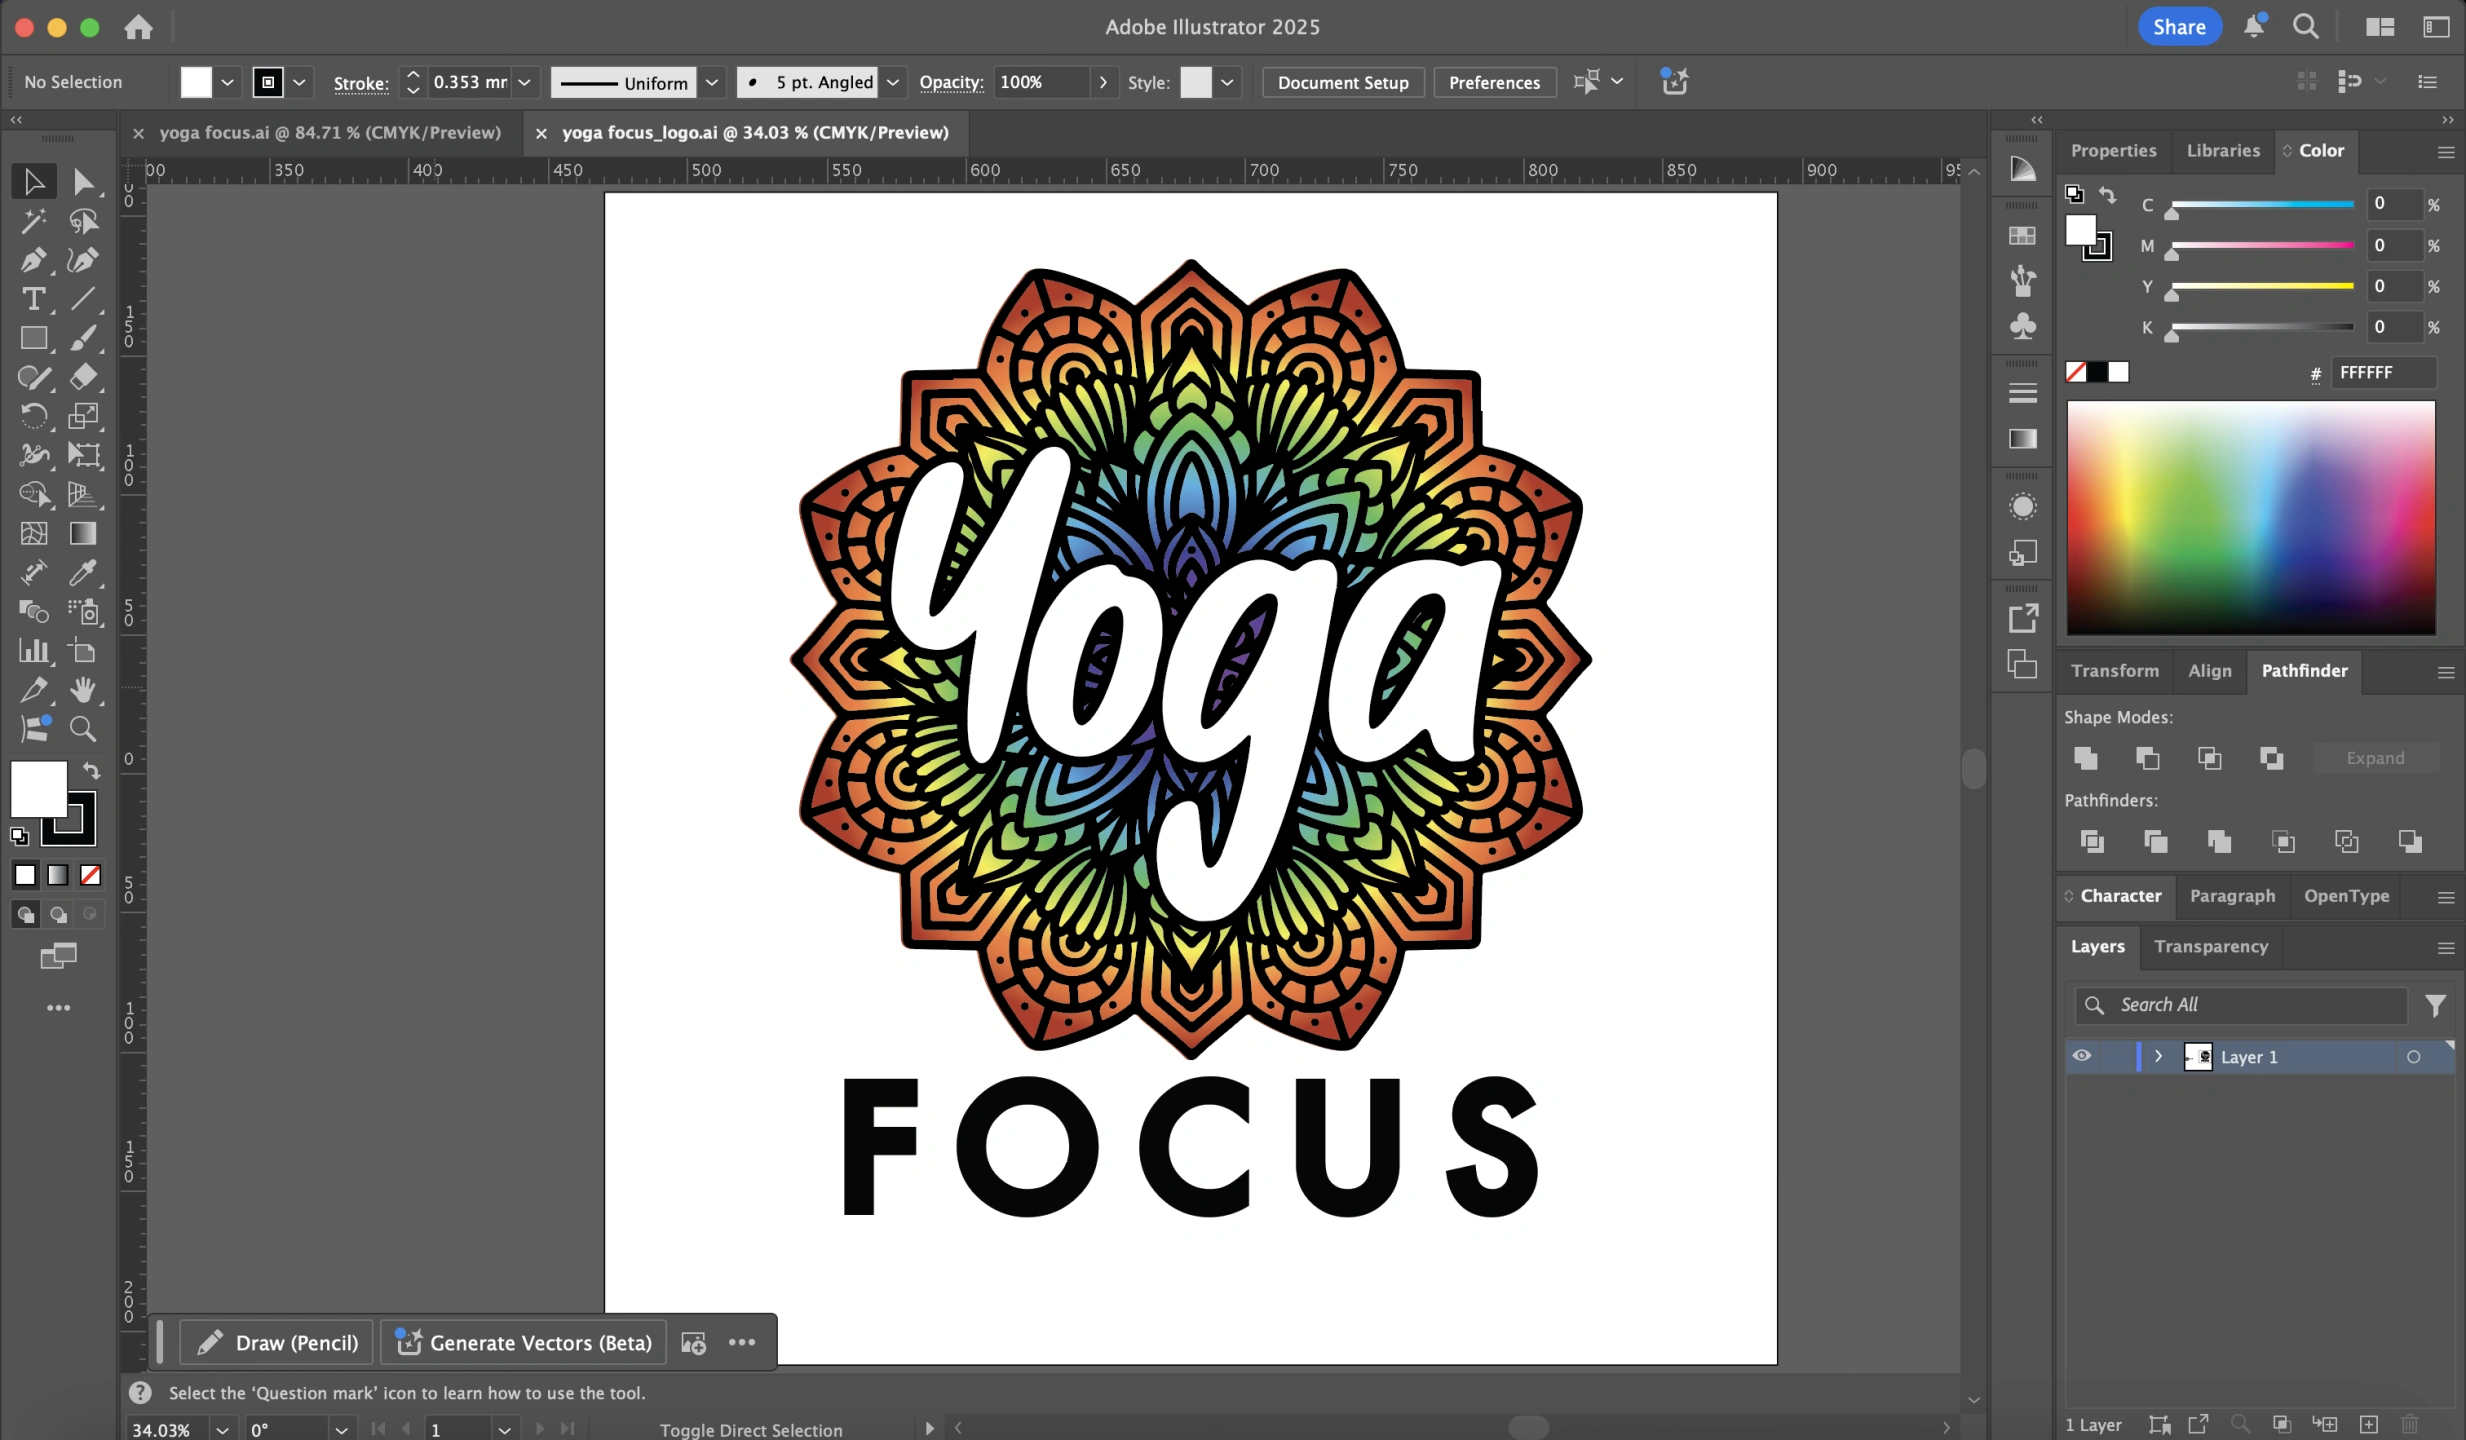The width and height of the screenshot is (2466, 1440).
Task: Click the Document Setup button
Action: pos(1342,82)
